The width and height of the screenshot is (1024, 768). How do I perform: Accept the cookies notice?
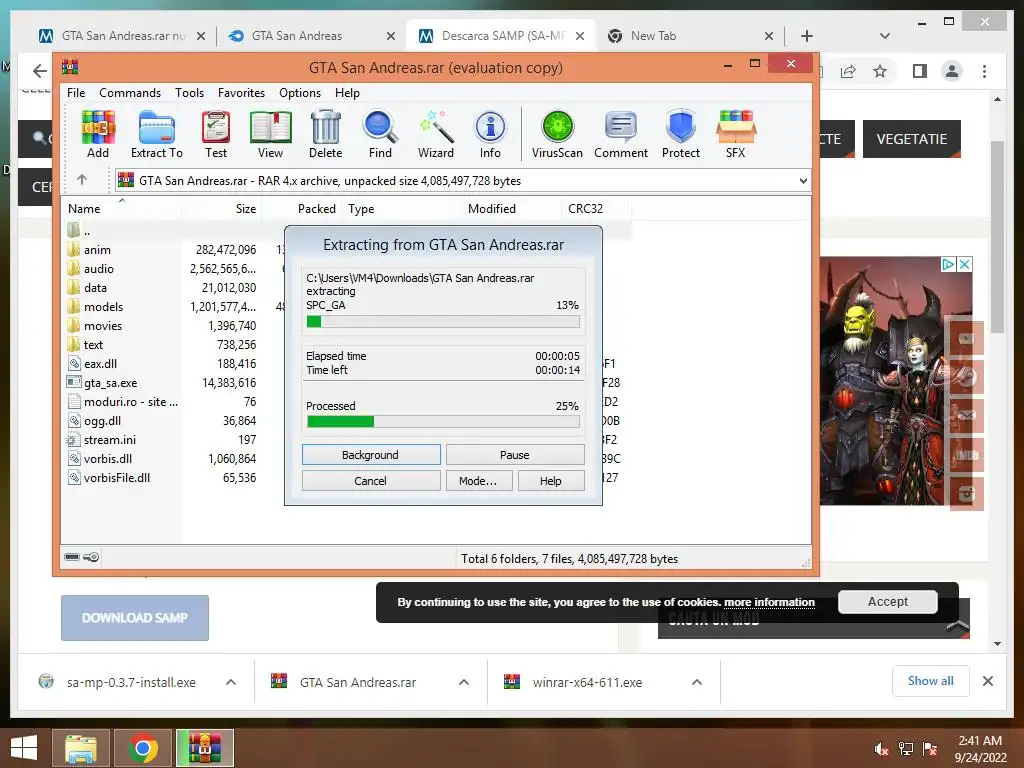point(888,601)
